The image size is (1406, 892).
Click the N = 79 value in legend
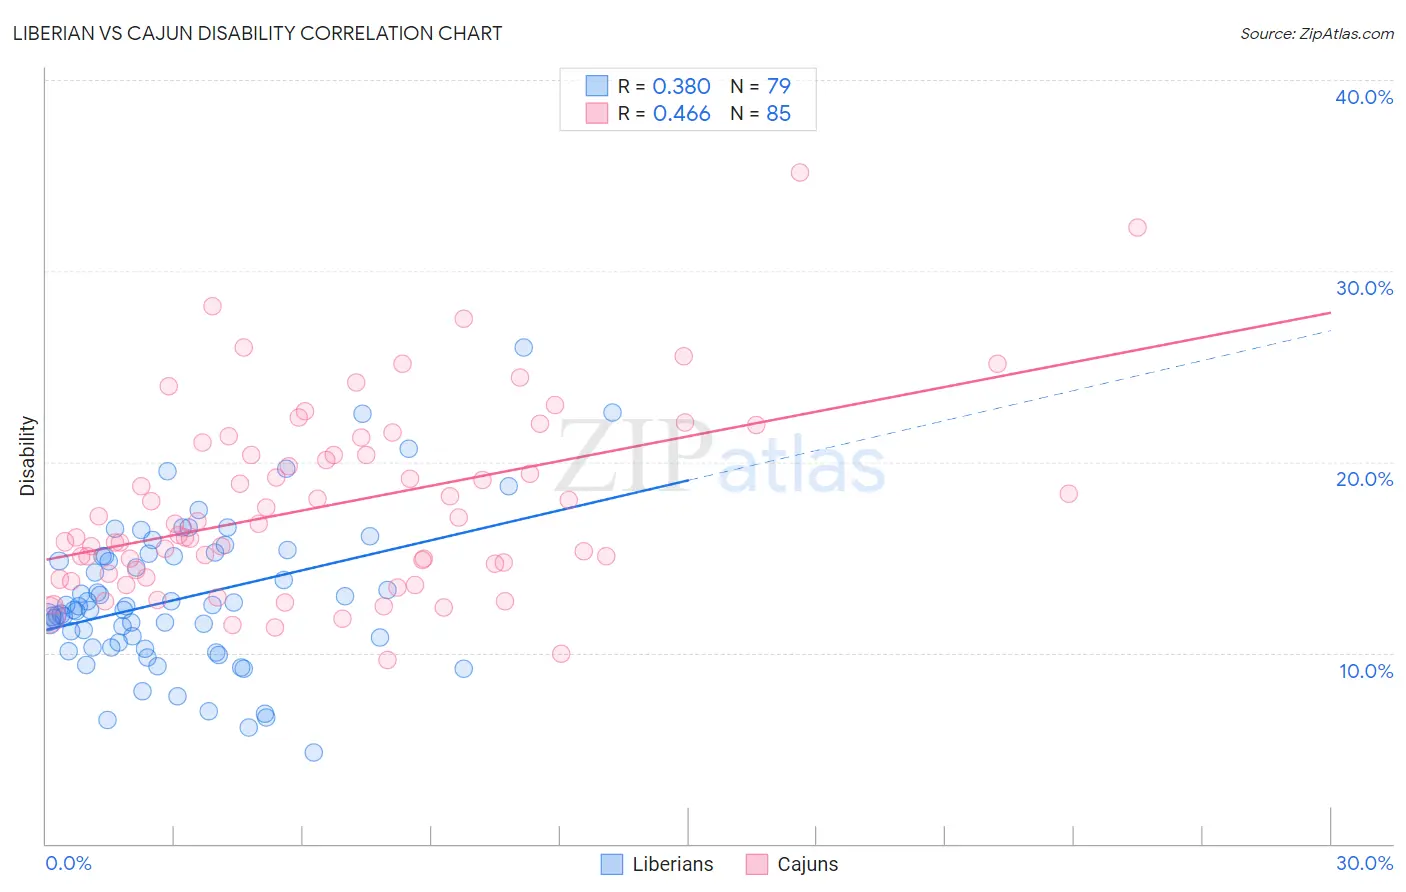click(x=761, y=86)
